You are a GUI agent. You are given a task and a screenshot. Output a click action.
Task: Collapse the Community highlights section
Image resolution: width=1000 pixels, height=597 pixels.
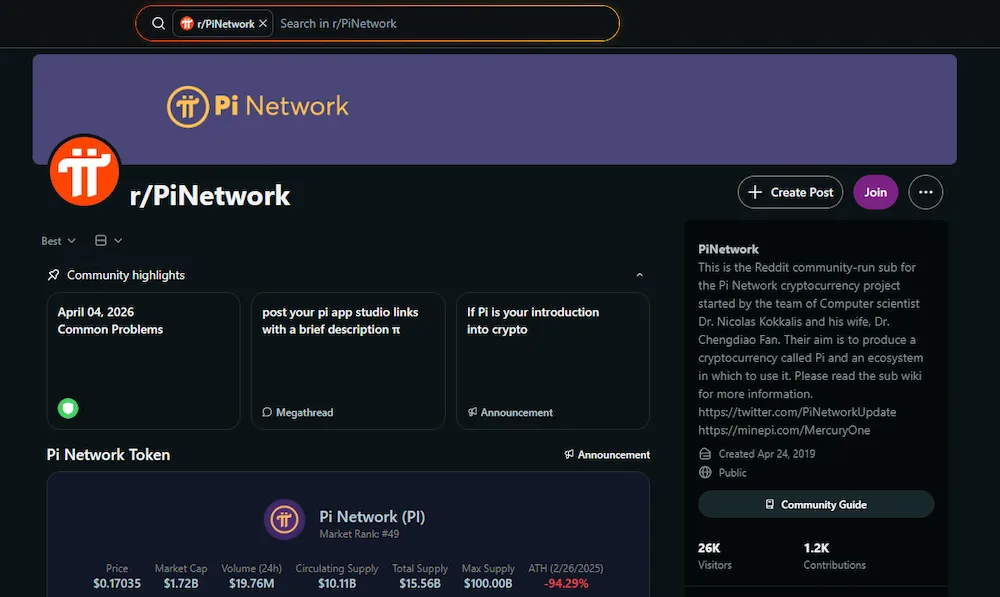[639, 273]
